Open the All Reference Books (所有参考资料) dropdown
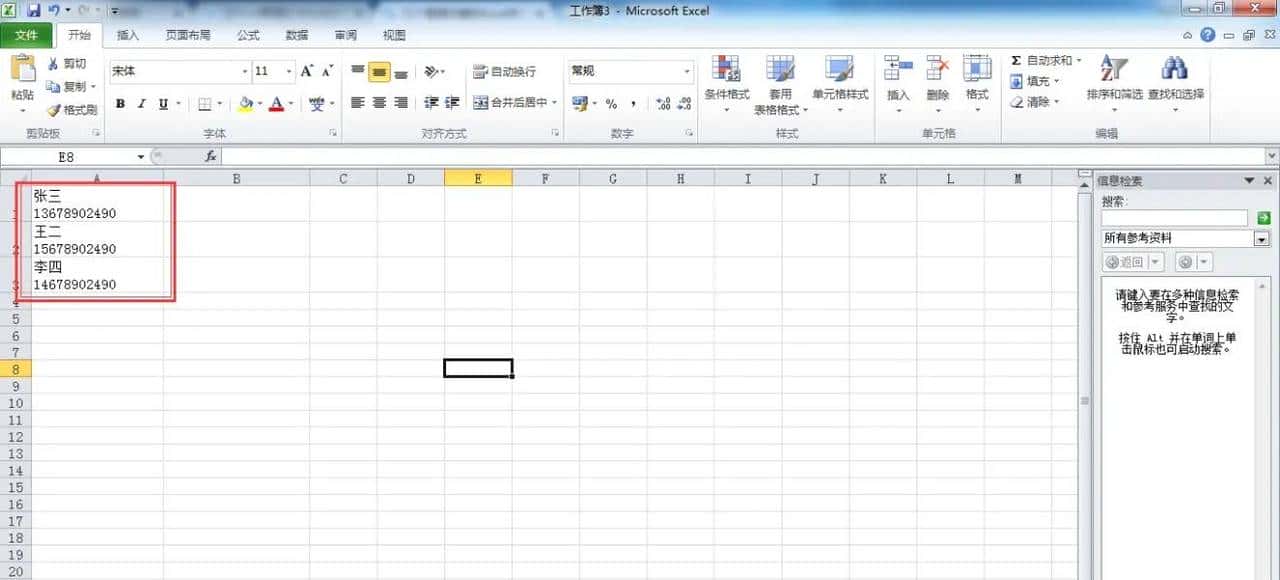 (x=1262, y=239)
